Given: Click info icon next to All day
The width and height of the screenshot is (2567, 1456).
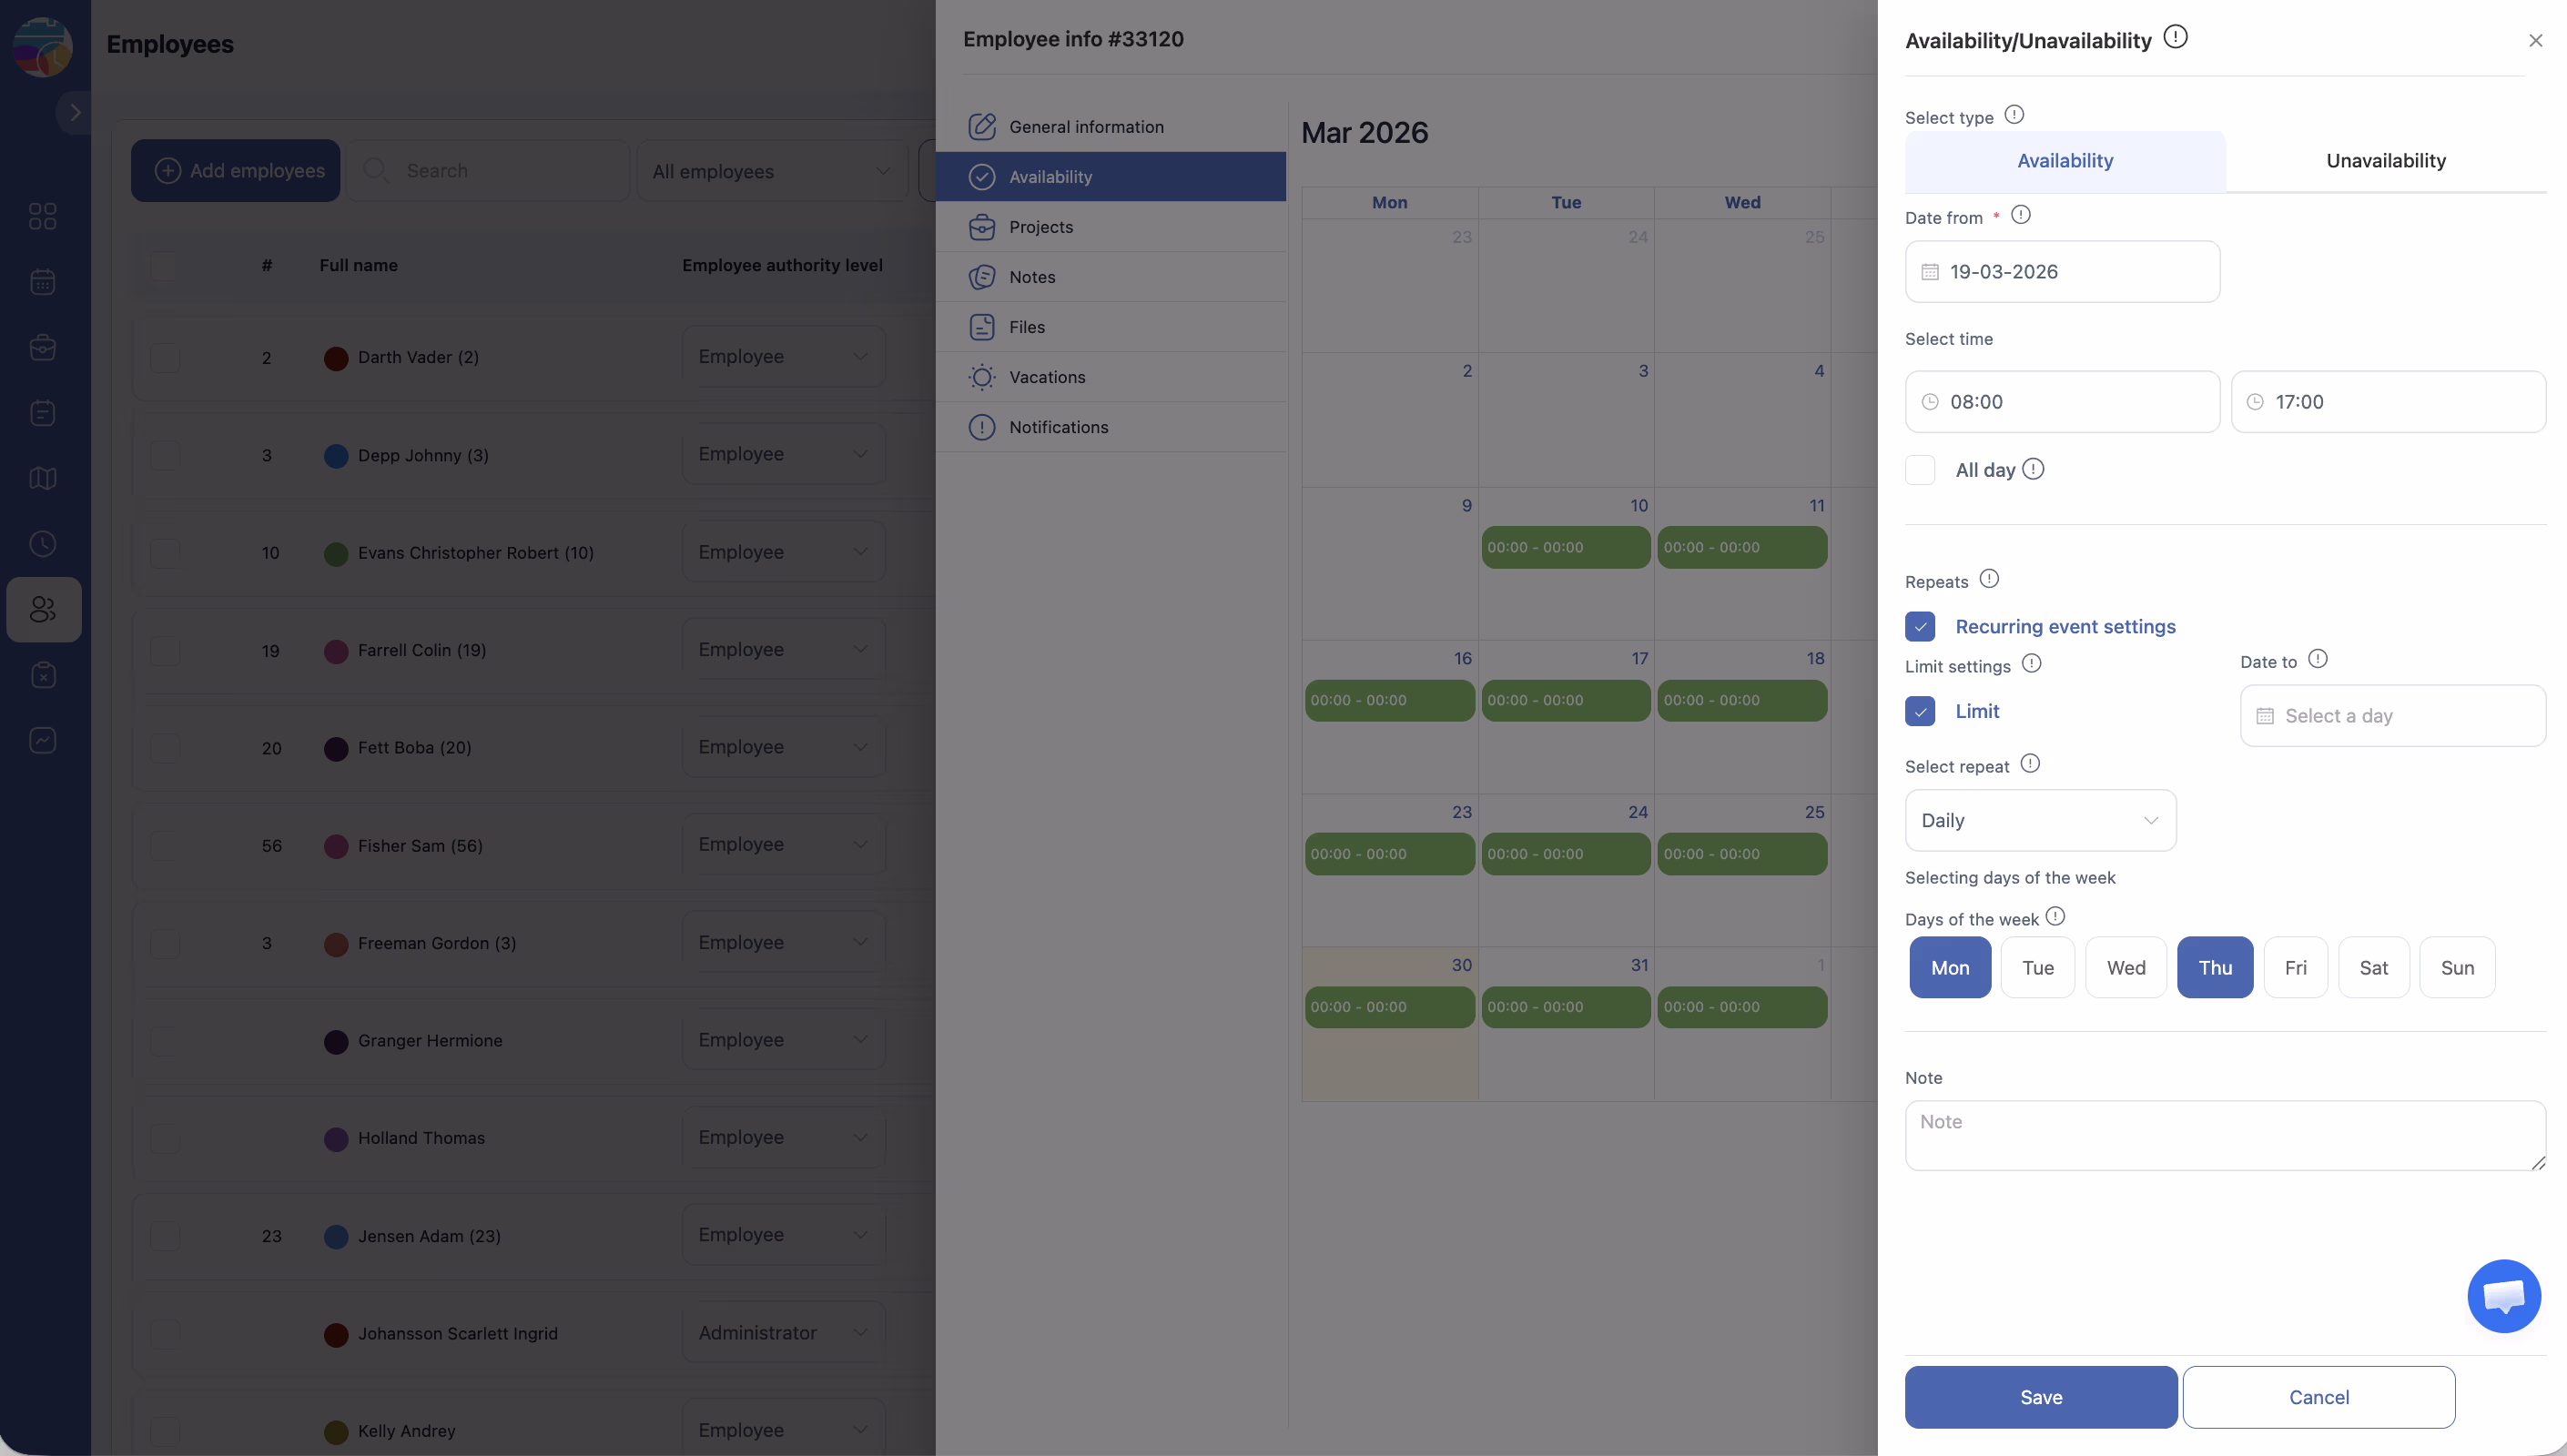Looking at the screenshot, I should pyautogui.click(x=2033, y=469).
